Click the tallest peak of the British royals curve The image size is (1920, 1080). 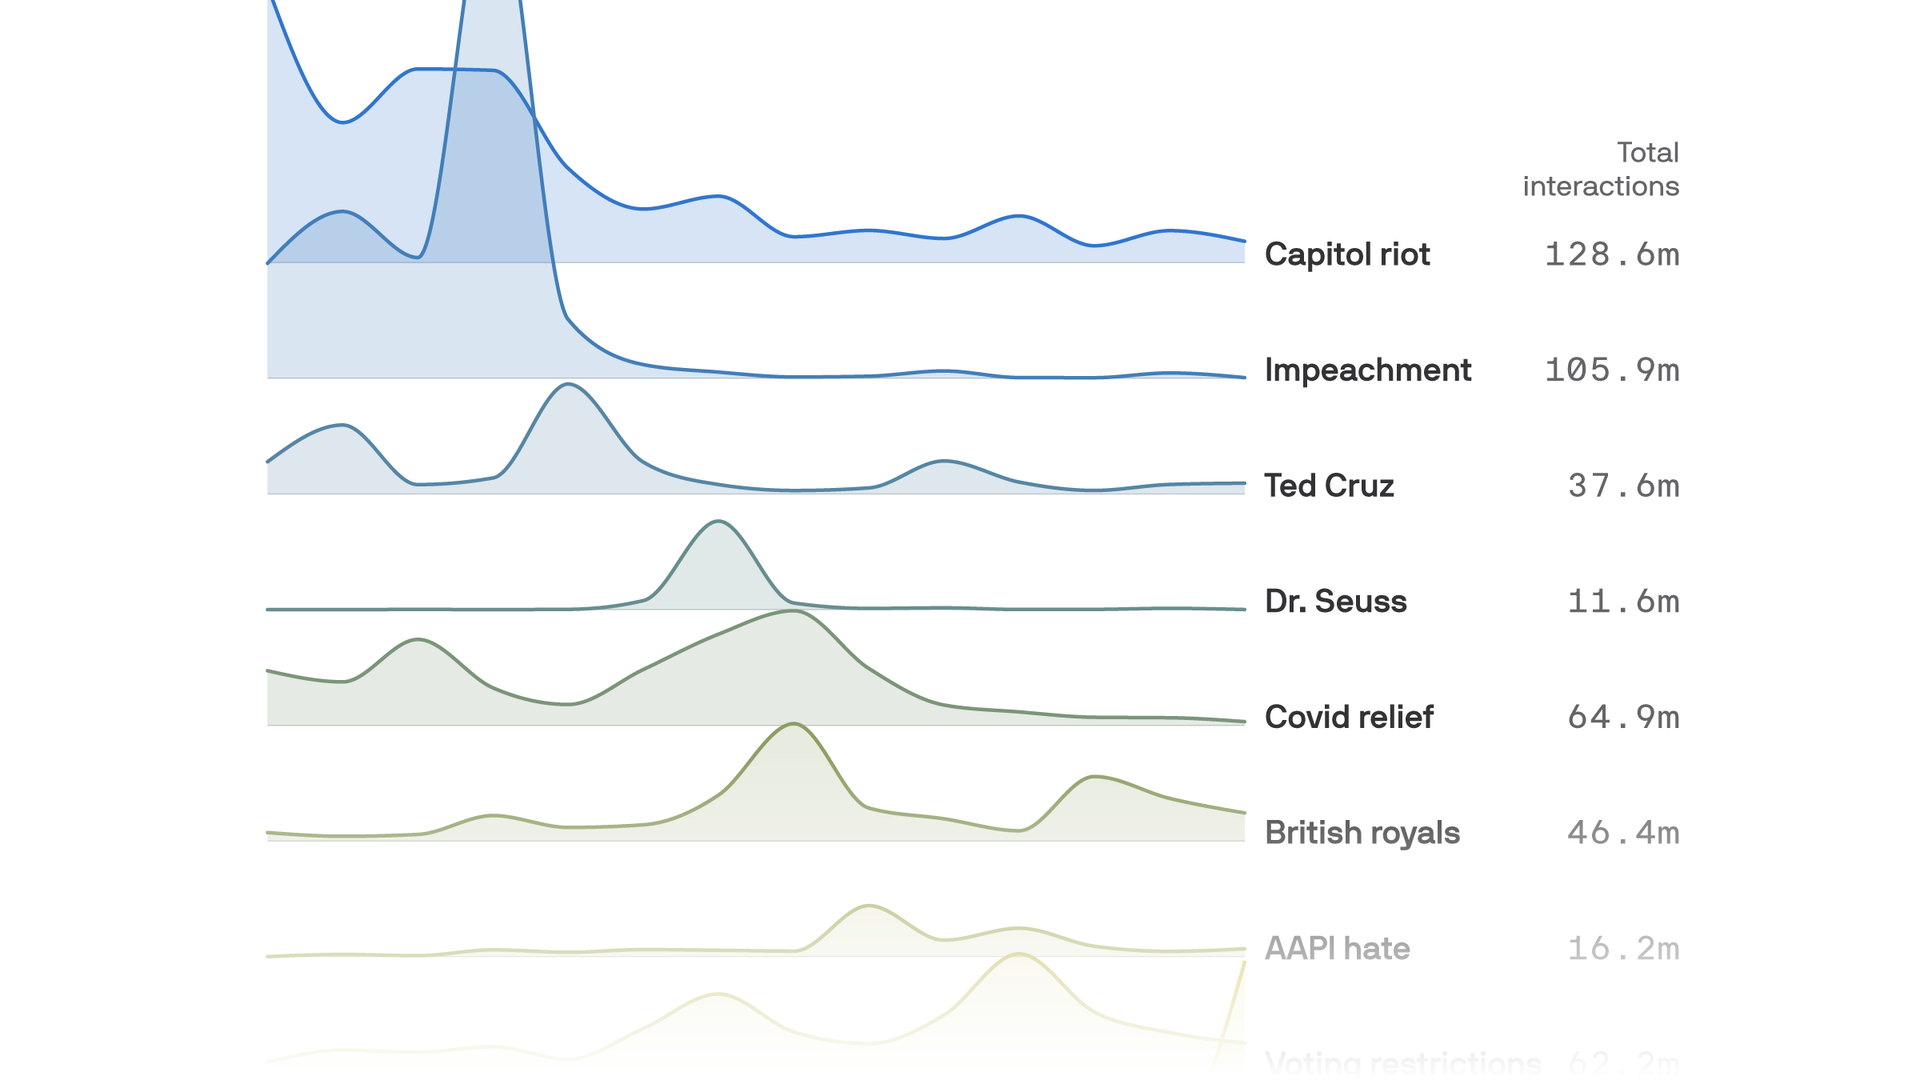coord(793,724)
